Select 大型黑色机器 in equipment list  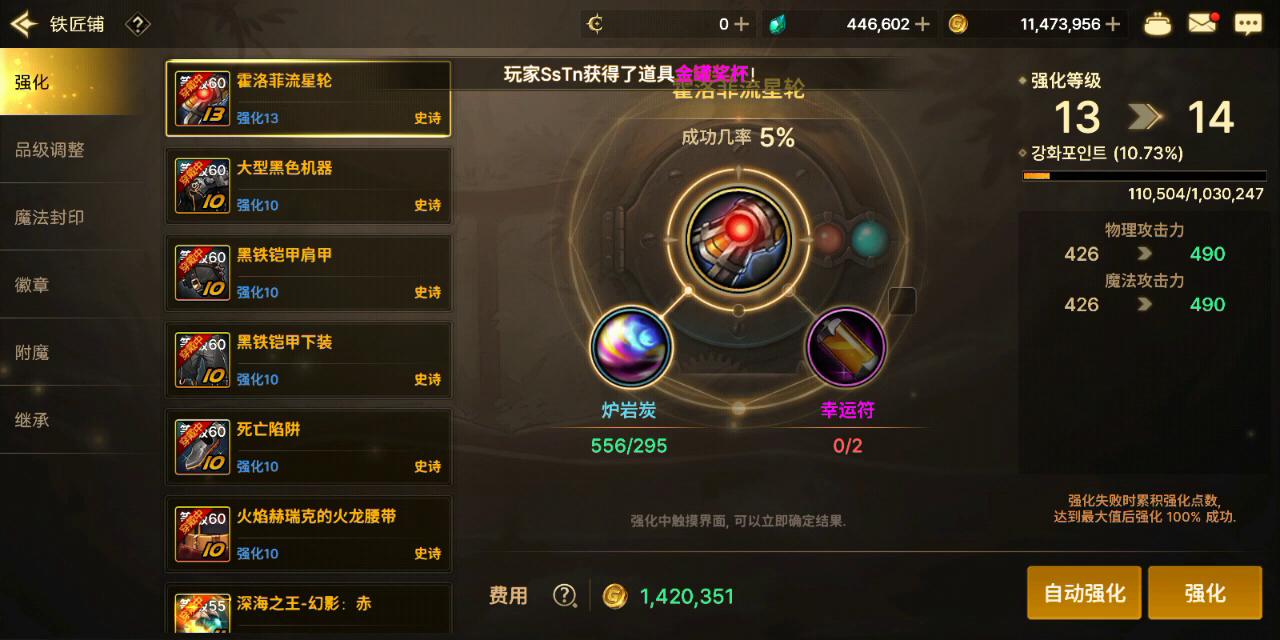pos(308,185)
